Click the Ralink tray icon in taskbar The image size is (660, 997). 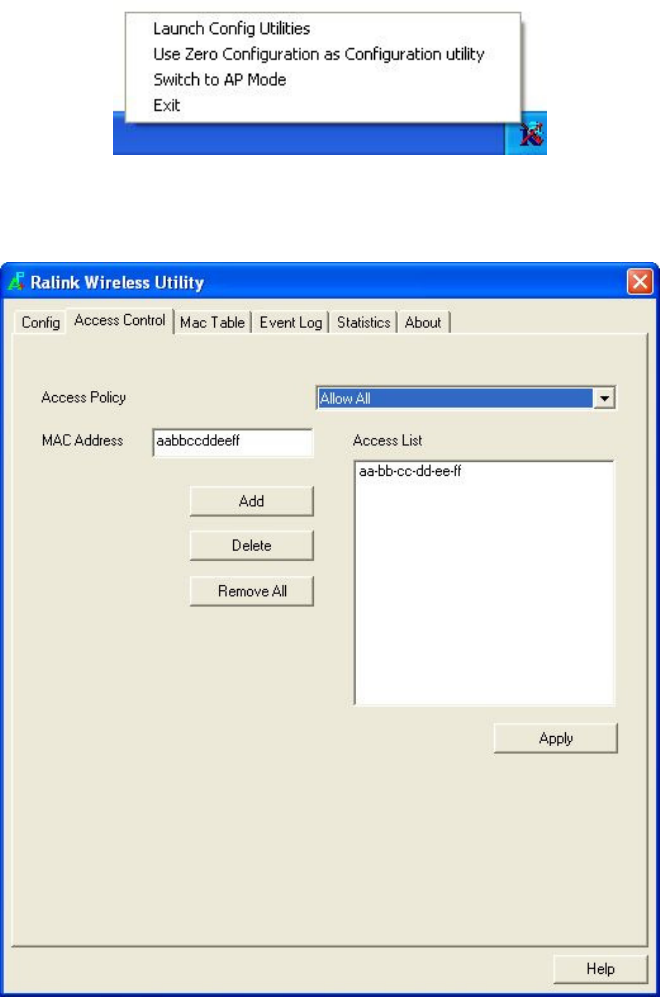click(x=531, y=134)
